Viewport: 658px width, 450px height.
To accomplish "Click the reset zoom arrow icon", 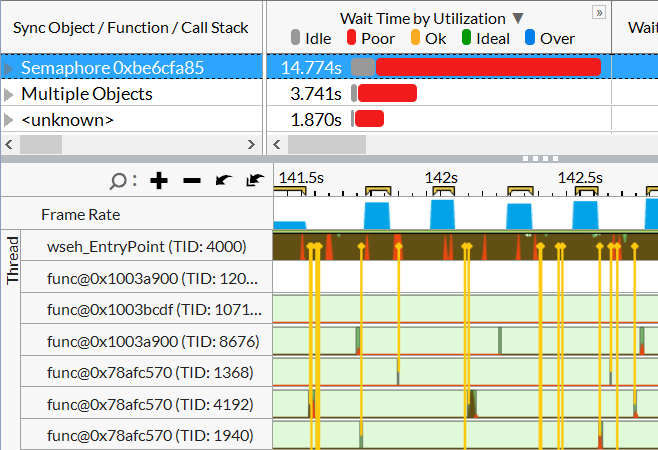I will click(x=255, y=180).
